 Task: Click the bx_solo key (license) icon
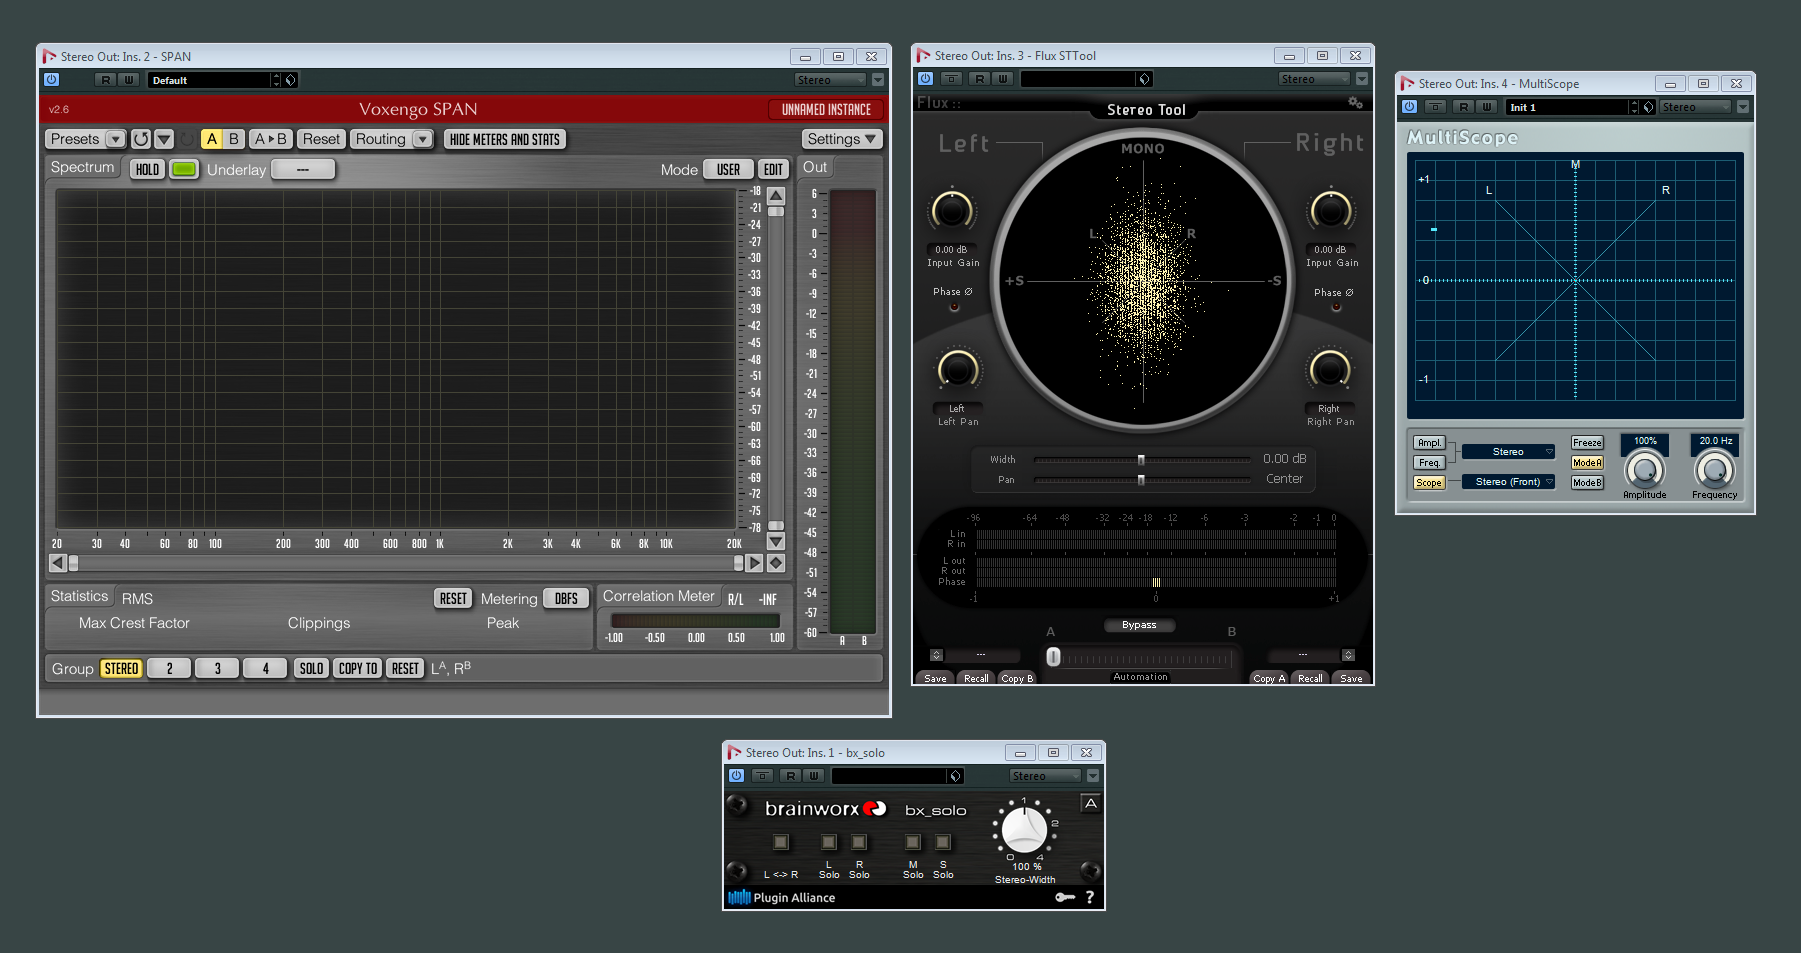click(1065, 897)
